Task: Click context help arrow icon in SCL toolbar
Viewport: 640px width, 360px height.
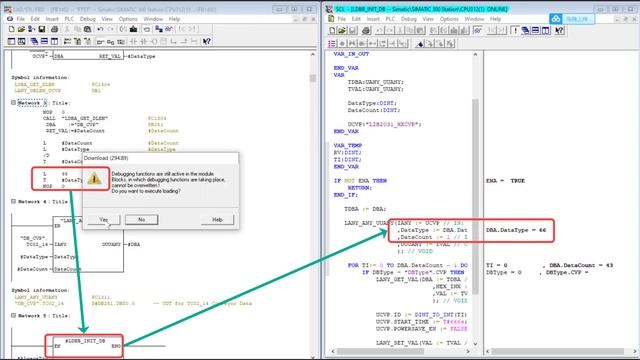Action: point(559,30)
